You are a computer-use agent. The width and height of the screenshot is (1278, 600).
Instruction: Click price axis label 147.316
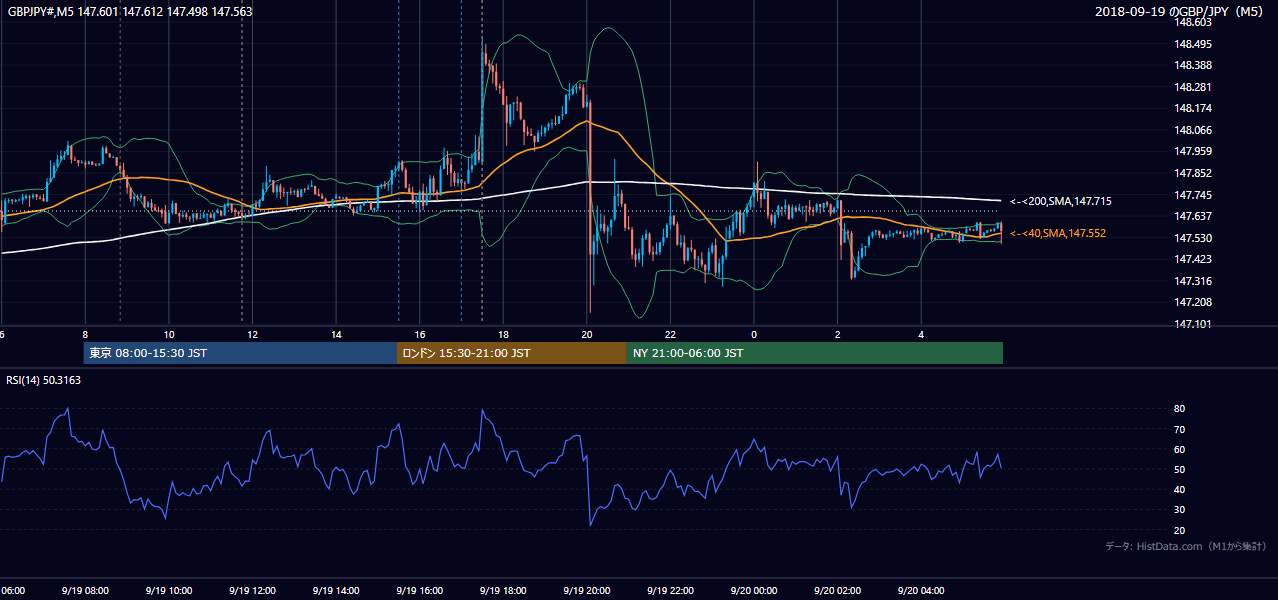pyautogui.click(x=1192, y=281)
